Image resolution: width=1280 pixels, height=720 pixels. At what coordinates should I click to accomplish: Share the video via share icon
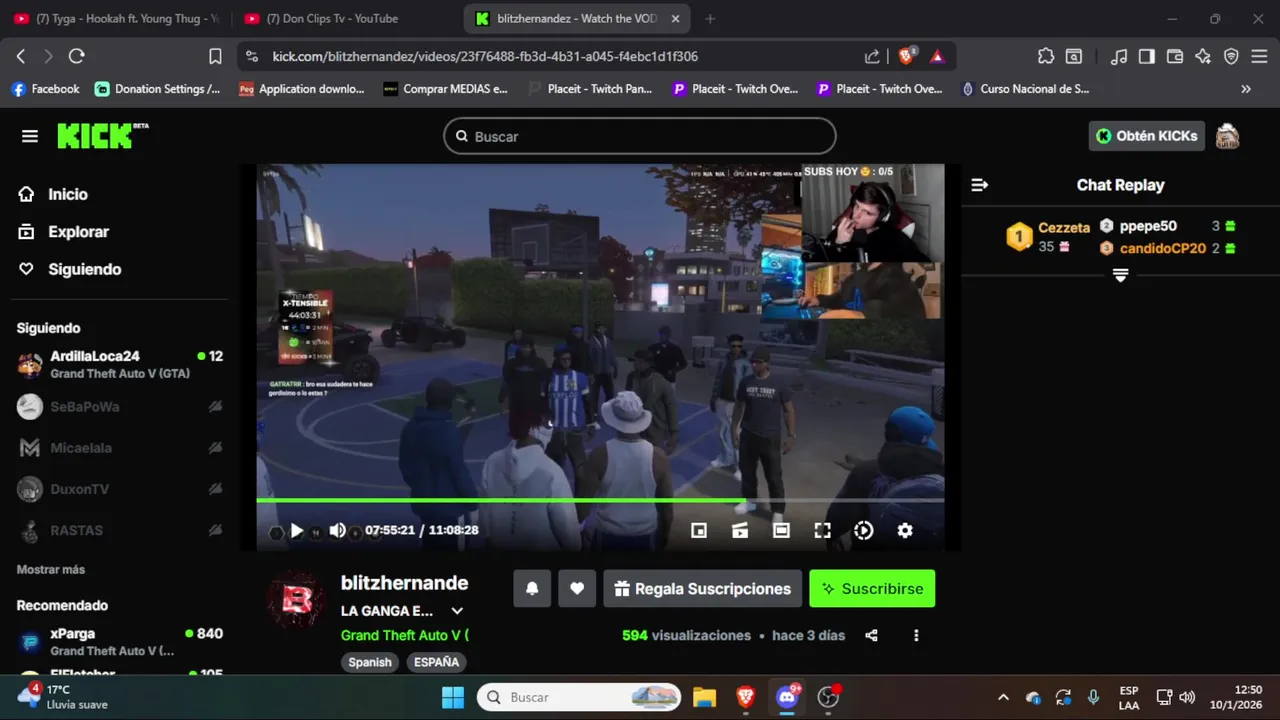871,635
